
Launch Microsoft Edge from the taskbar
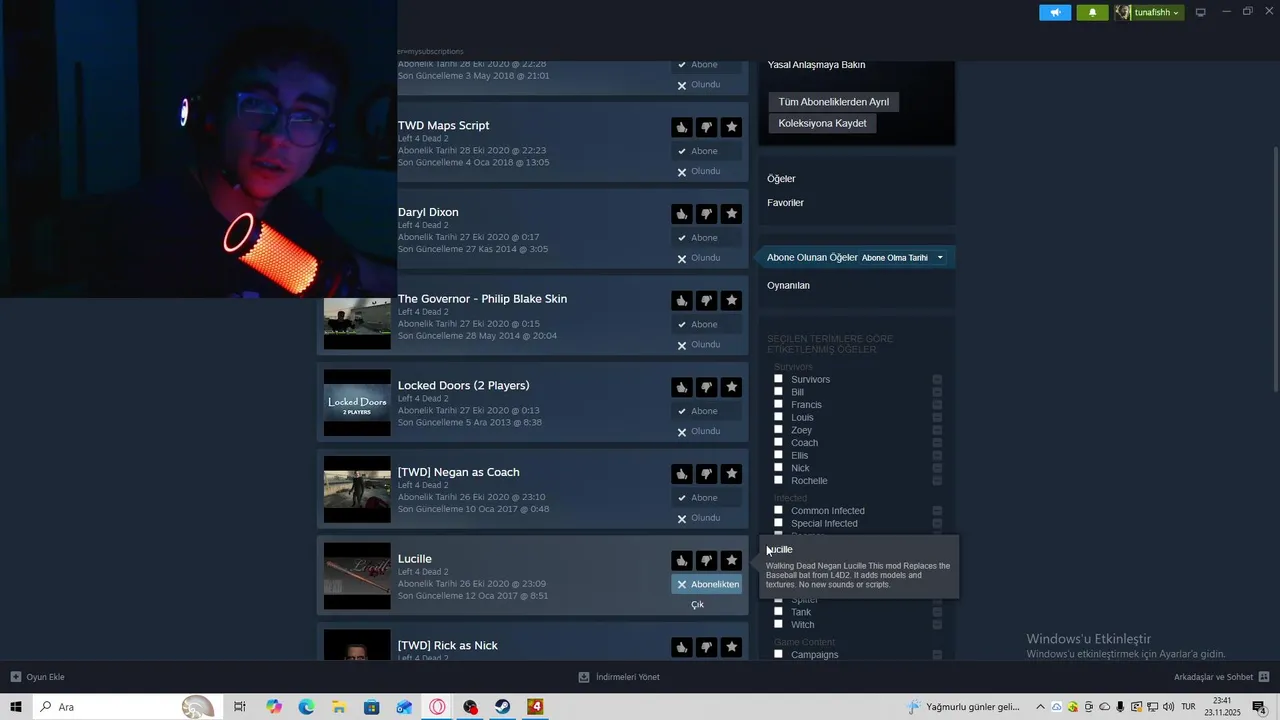click(306, 707)
